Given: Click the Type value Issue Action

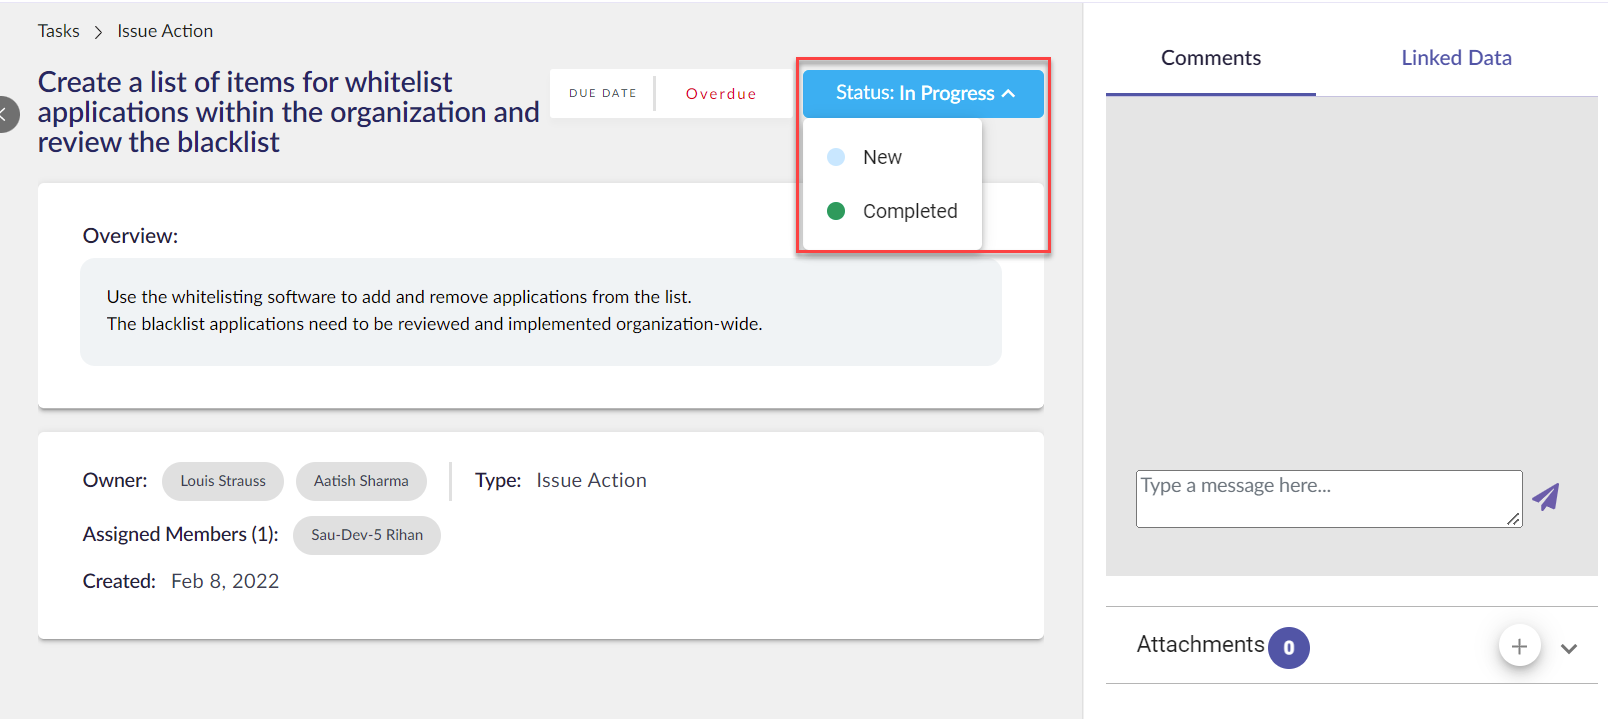Looking at the screenshot, I should point(591,480).
